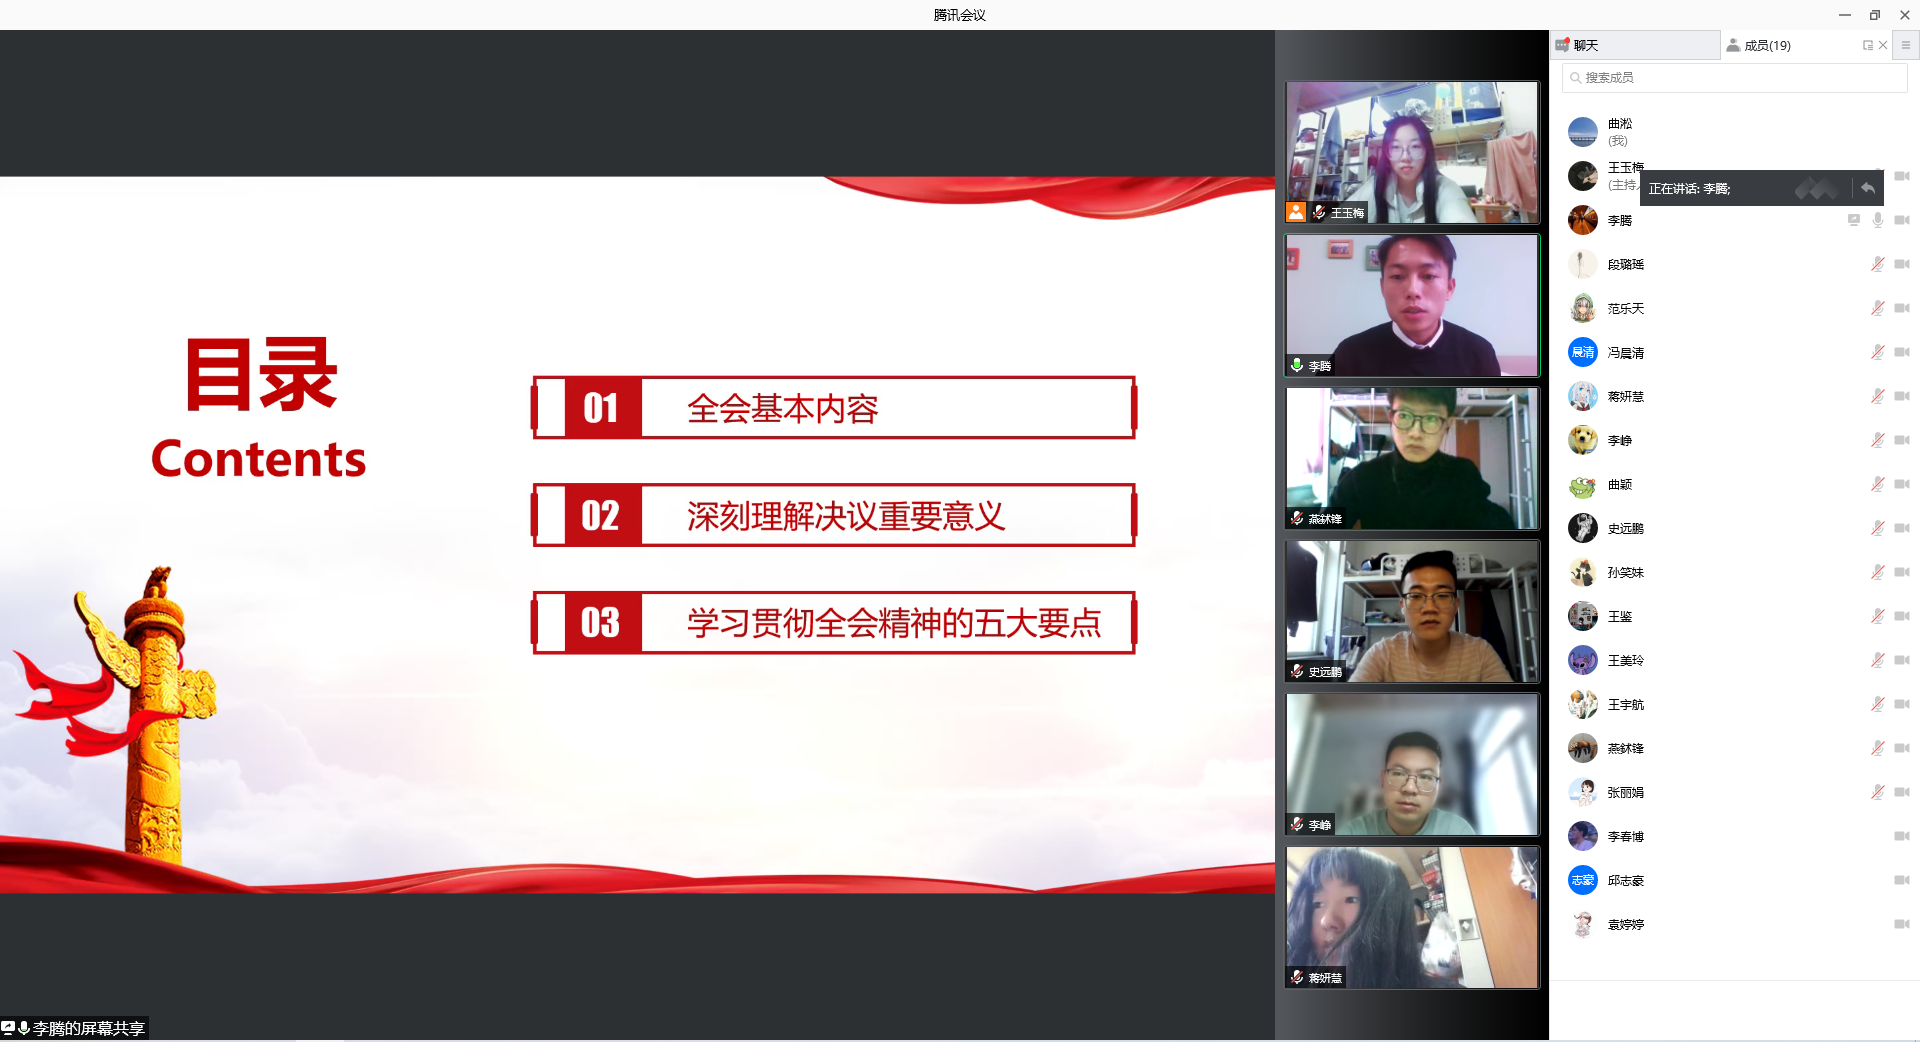
Task: Click 王玉梅's camera icon in member list
Action: 1901,176
